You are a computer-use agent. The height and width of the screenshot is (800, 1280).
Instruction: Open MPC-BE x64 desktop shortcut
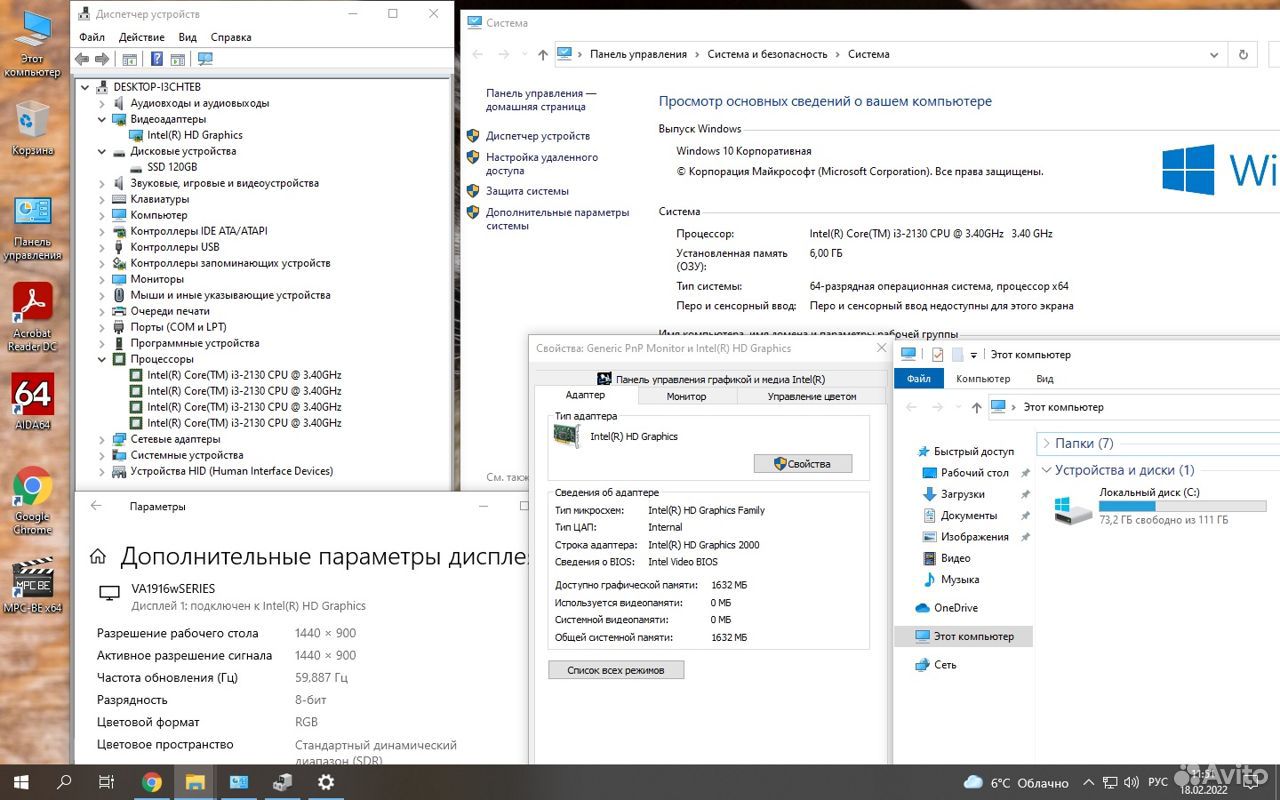click(x=32, y=584)
